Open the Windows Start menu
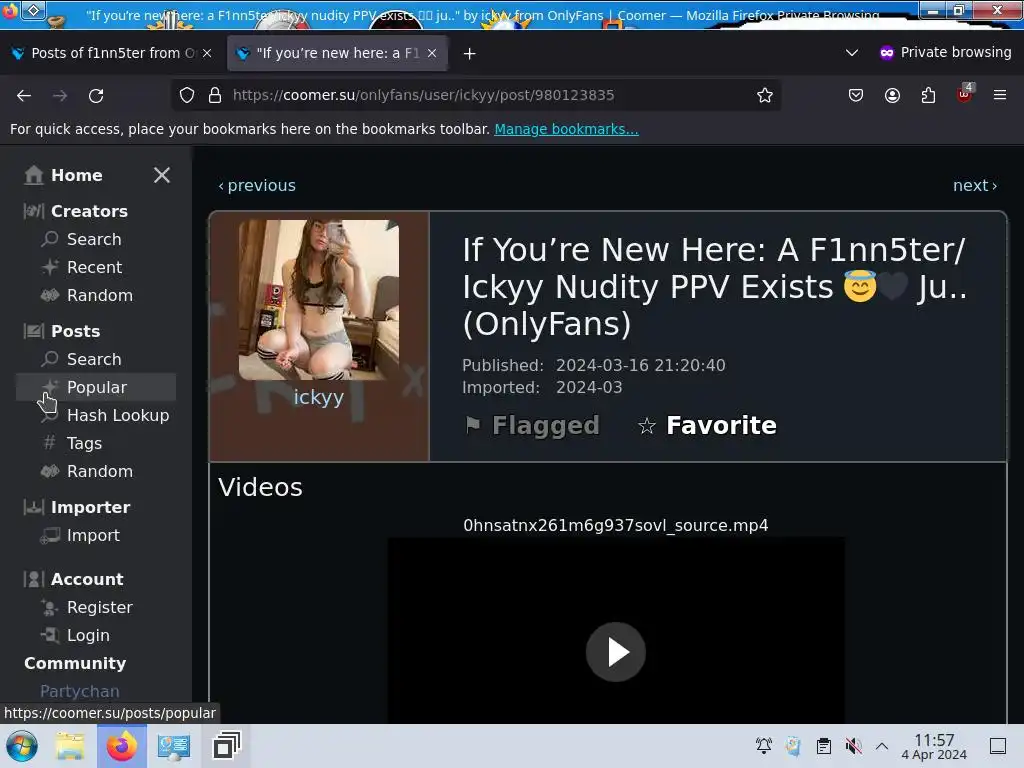 [x=22, y=746]
